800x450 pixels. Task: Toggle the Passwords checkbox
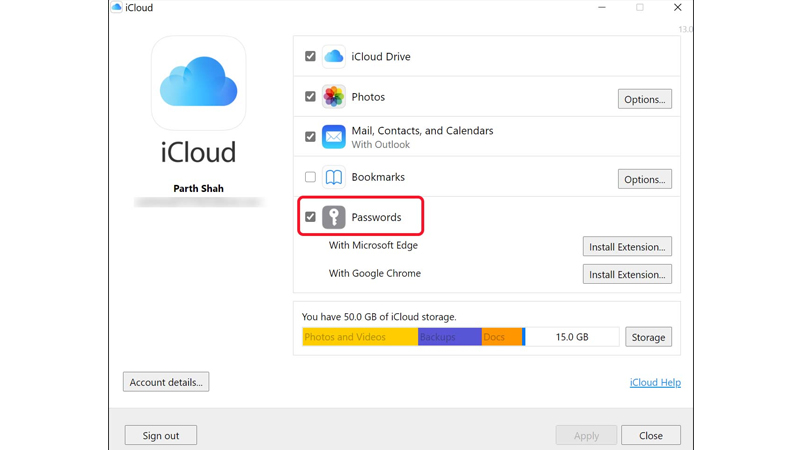(310, 217)
